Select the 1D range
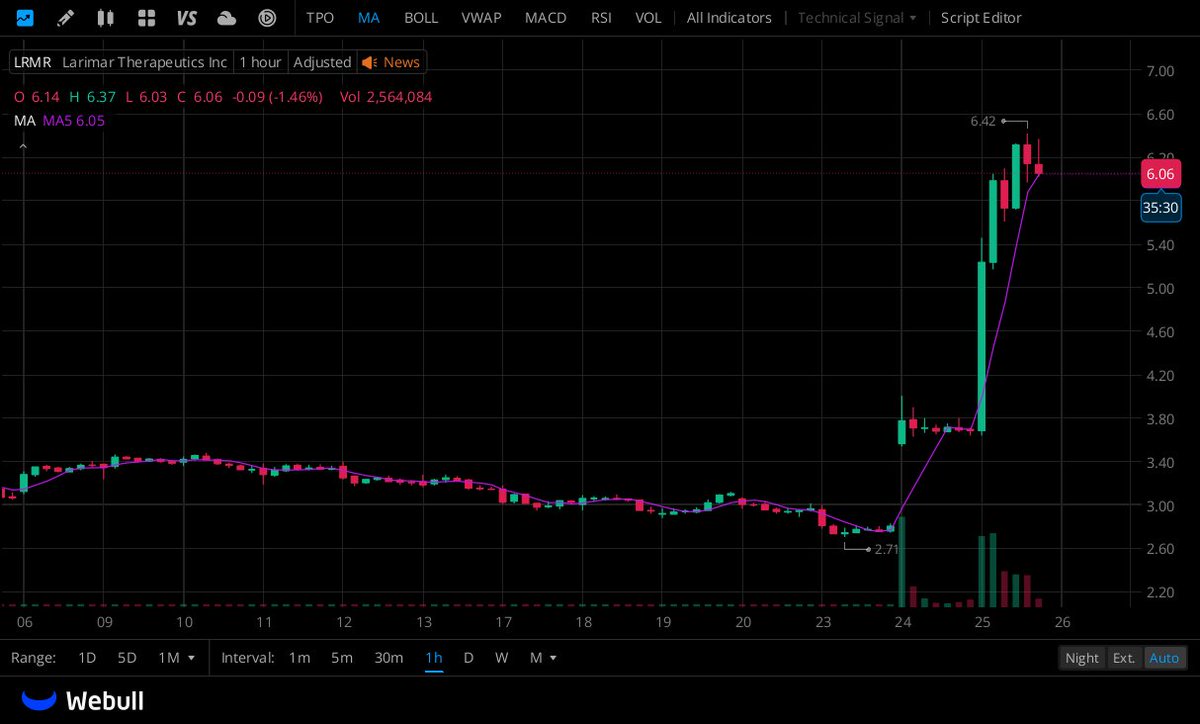The width and height of the screenshot is (1200, 724). click(87, 658)
